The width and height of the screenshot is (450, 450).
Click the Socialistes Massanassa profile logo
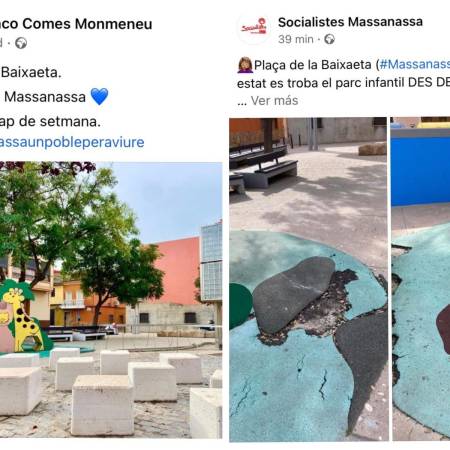coord(254,28)
